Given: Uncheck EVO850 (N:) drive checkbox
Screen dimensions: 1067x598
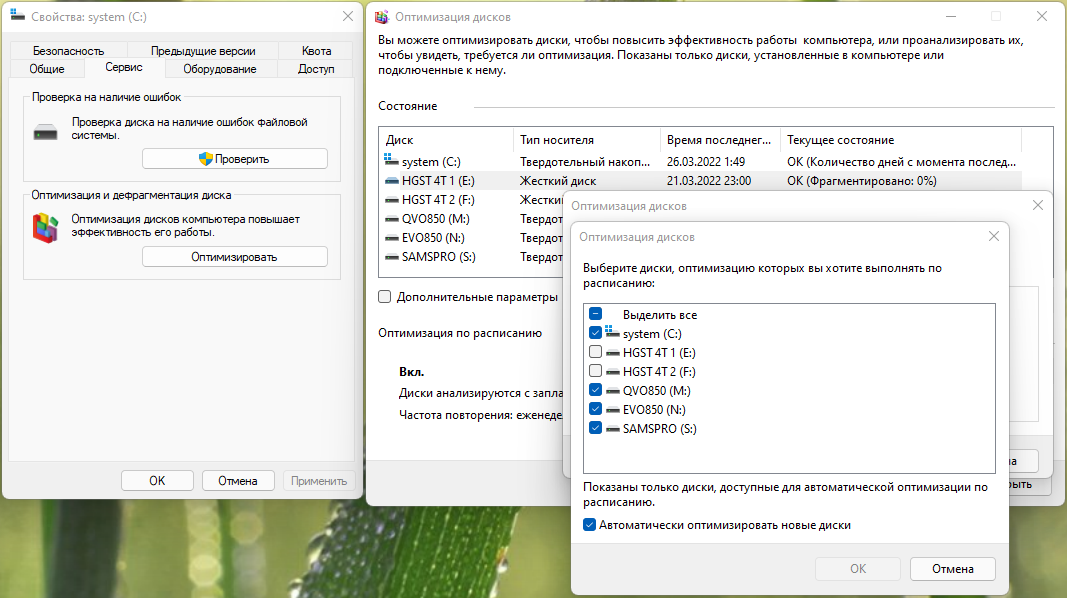Looking at the screenshot, I should 595,409.
